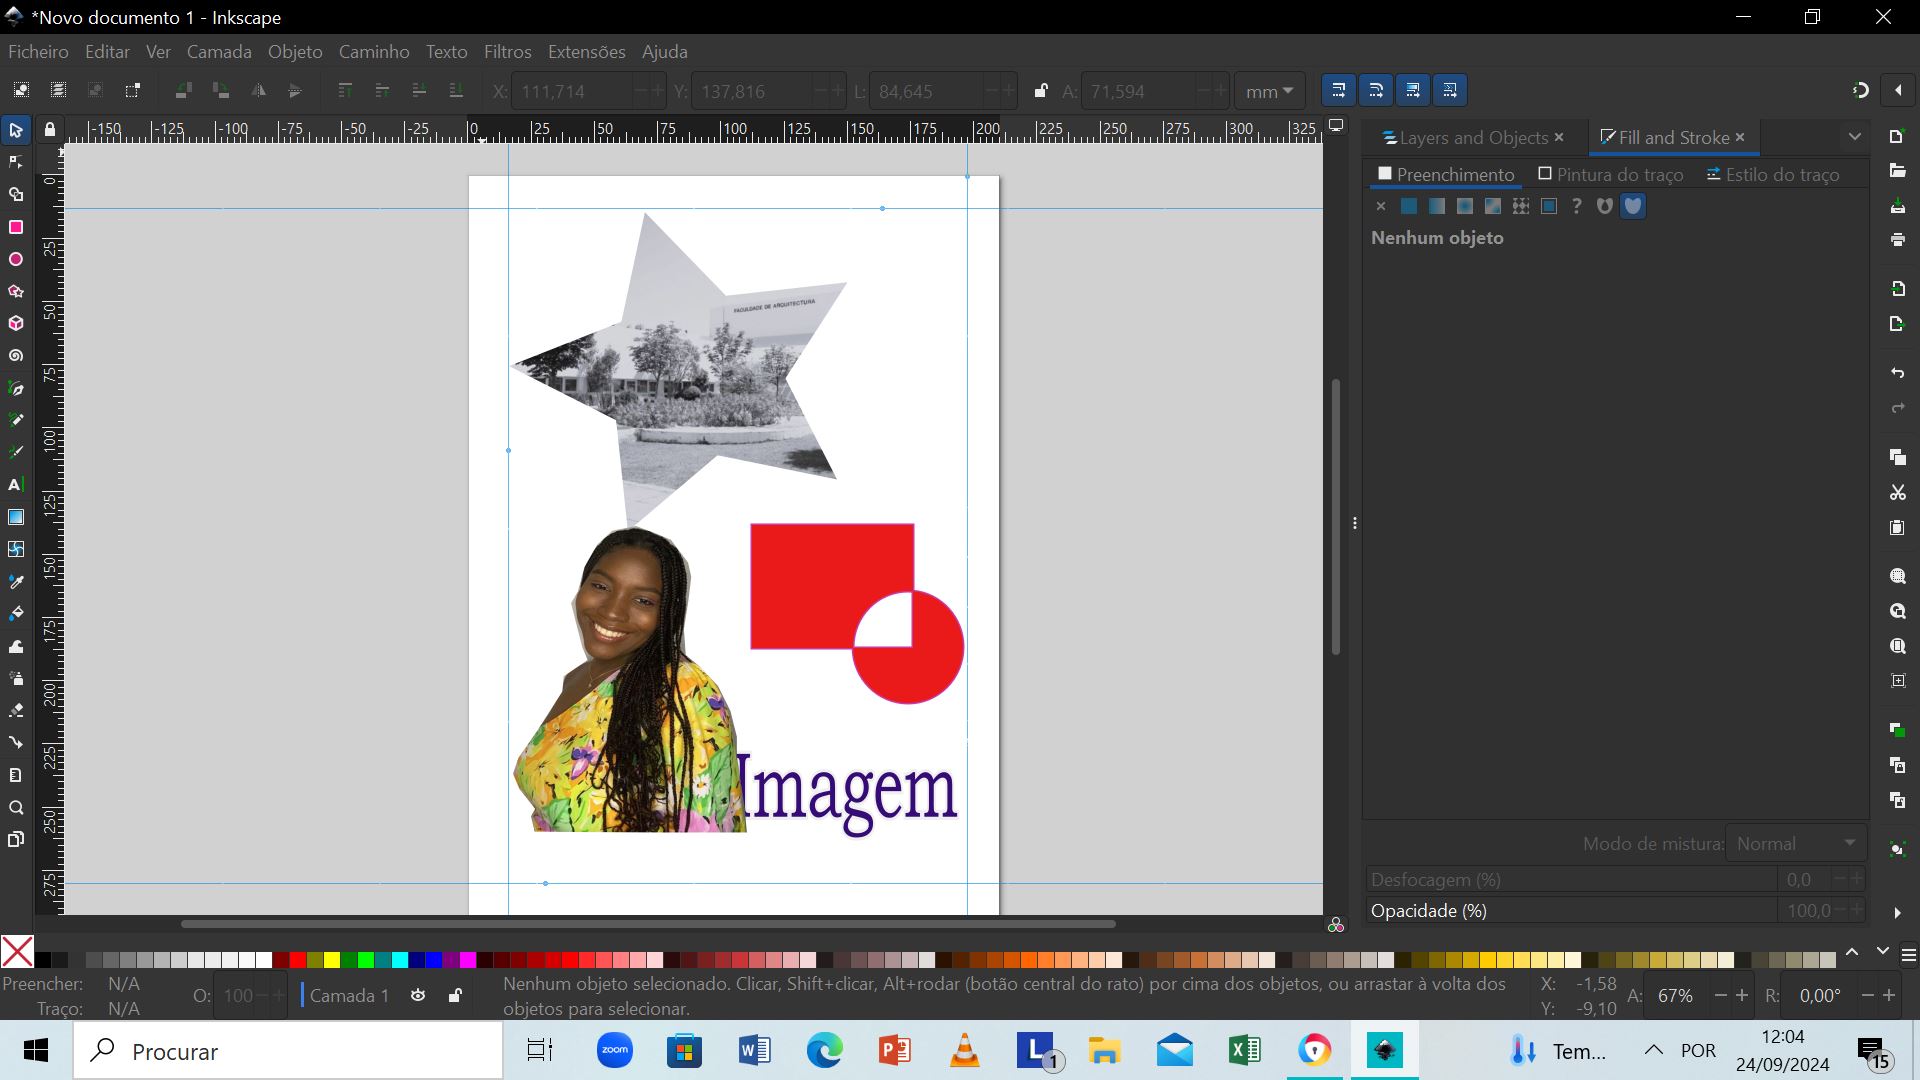Lower selection to bottom
Screen dimensions: 1920x1080
(456, 90)
